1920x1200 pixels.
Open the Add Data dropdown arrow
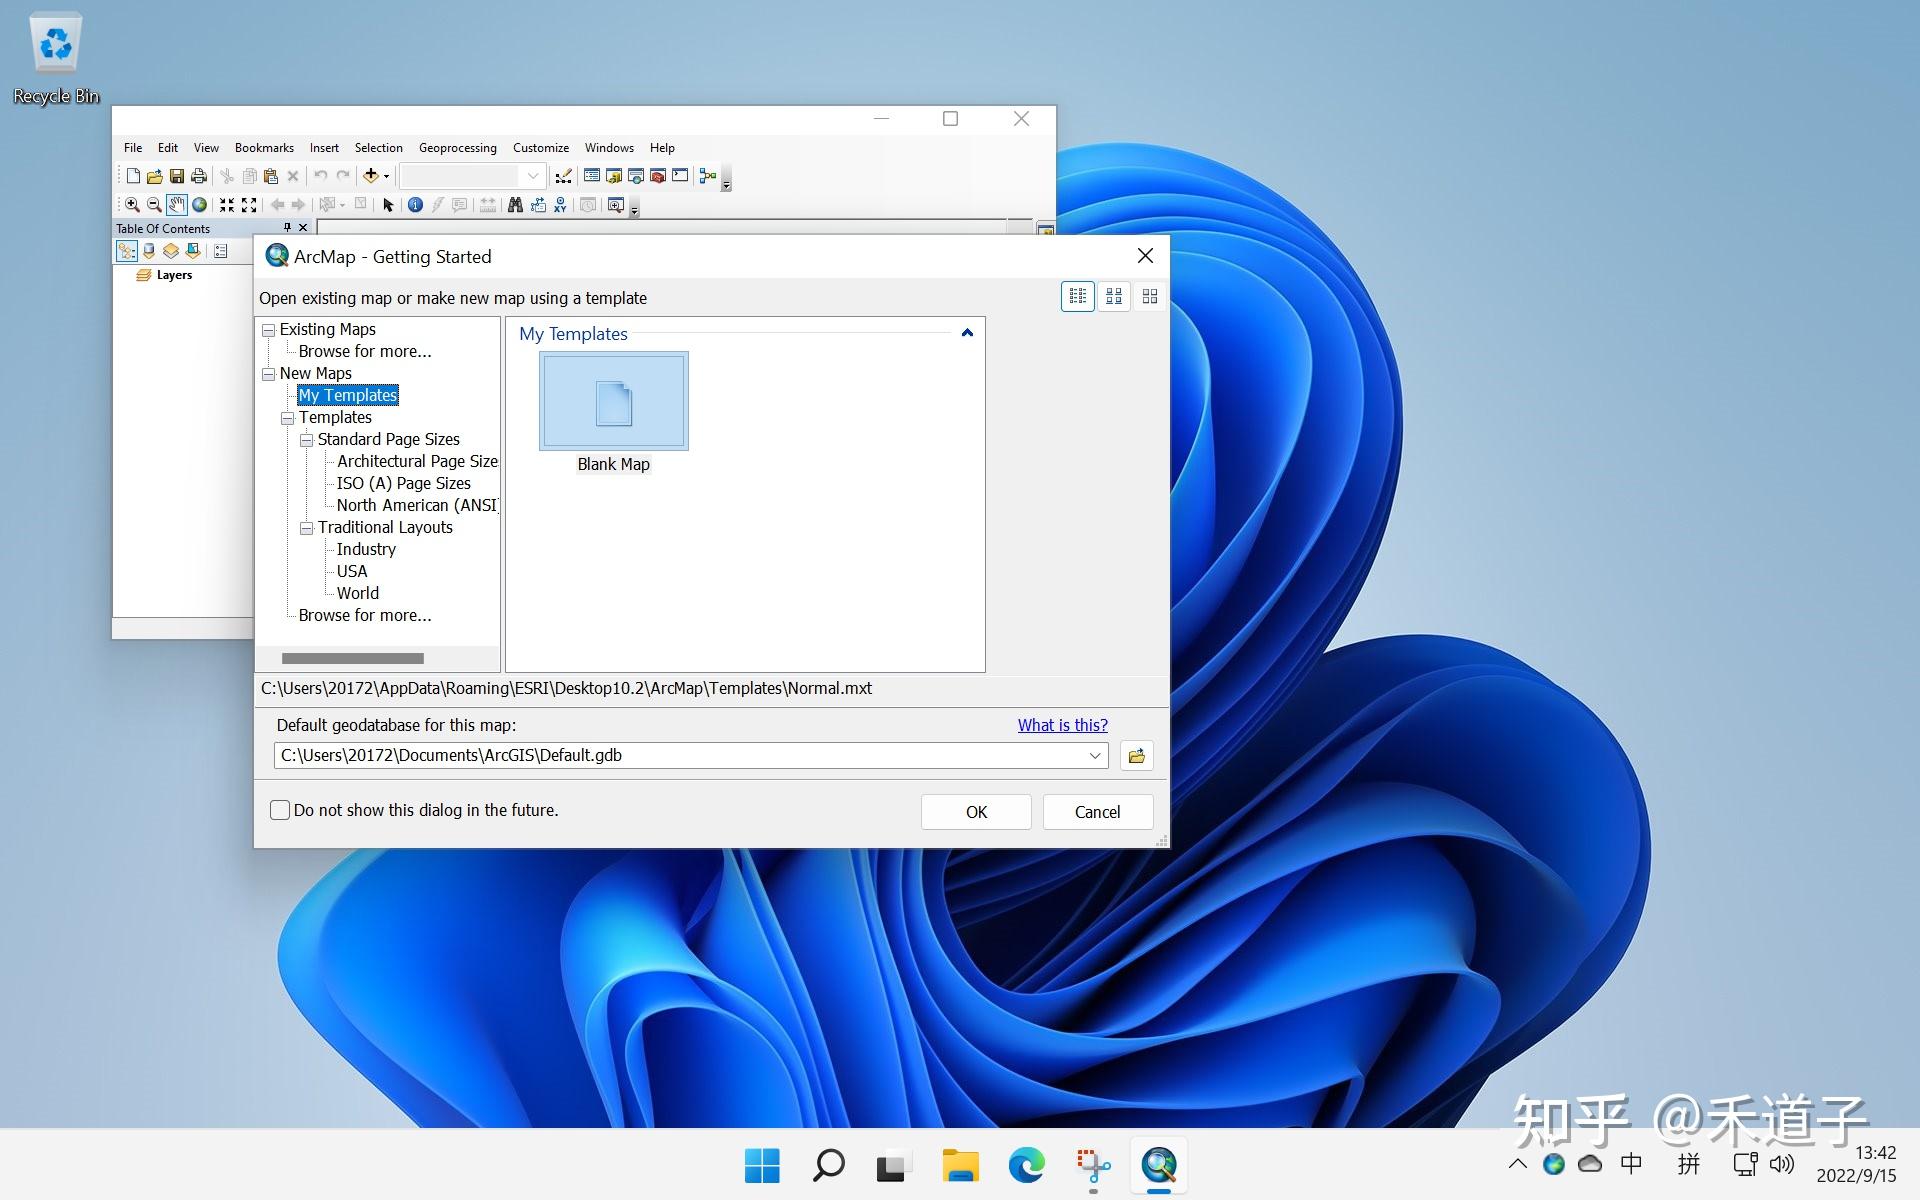[386, 177]
